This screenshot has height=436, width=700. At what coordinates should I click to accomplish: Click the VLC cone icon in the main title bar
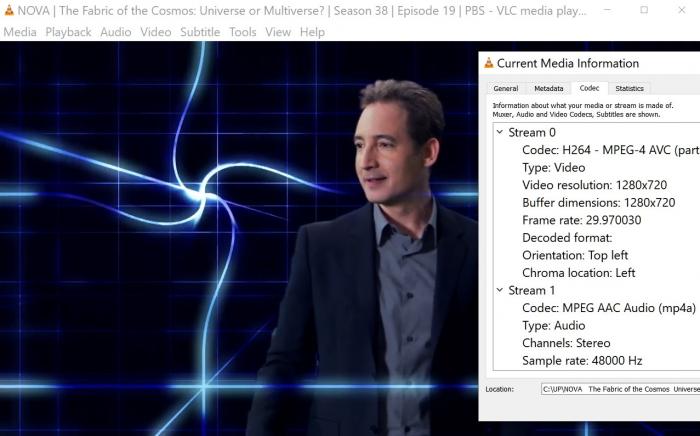coord(9,10)
